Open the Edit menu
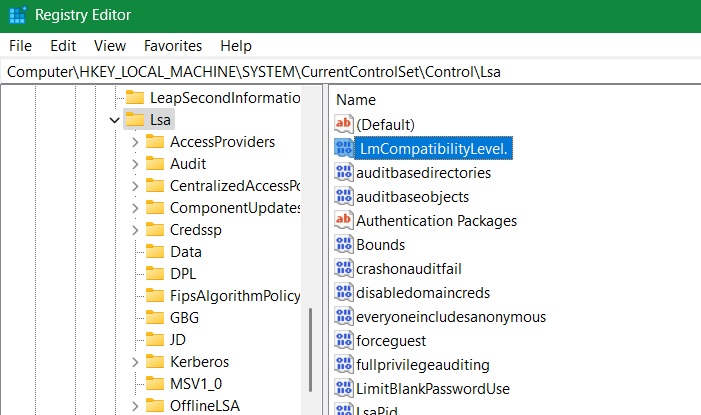Screen dimensions: 701x415 click(x=63, y=46)
